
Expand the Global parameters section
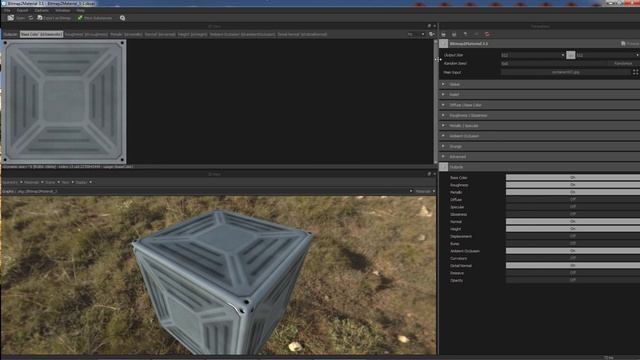540,84
